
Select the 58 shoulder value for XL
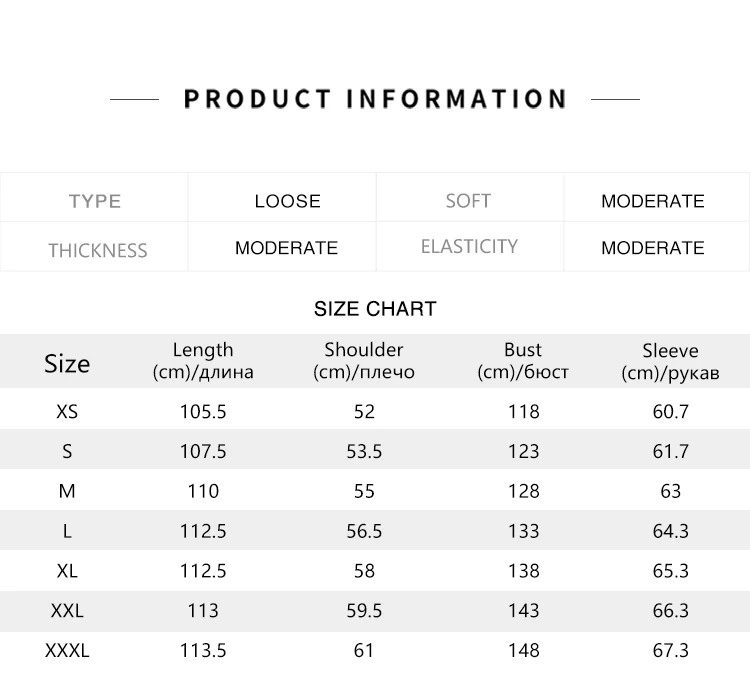point(364,571)
